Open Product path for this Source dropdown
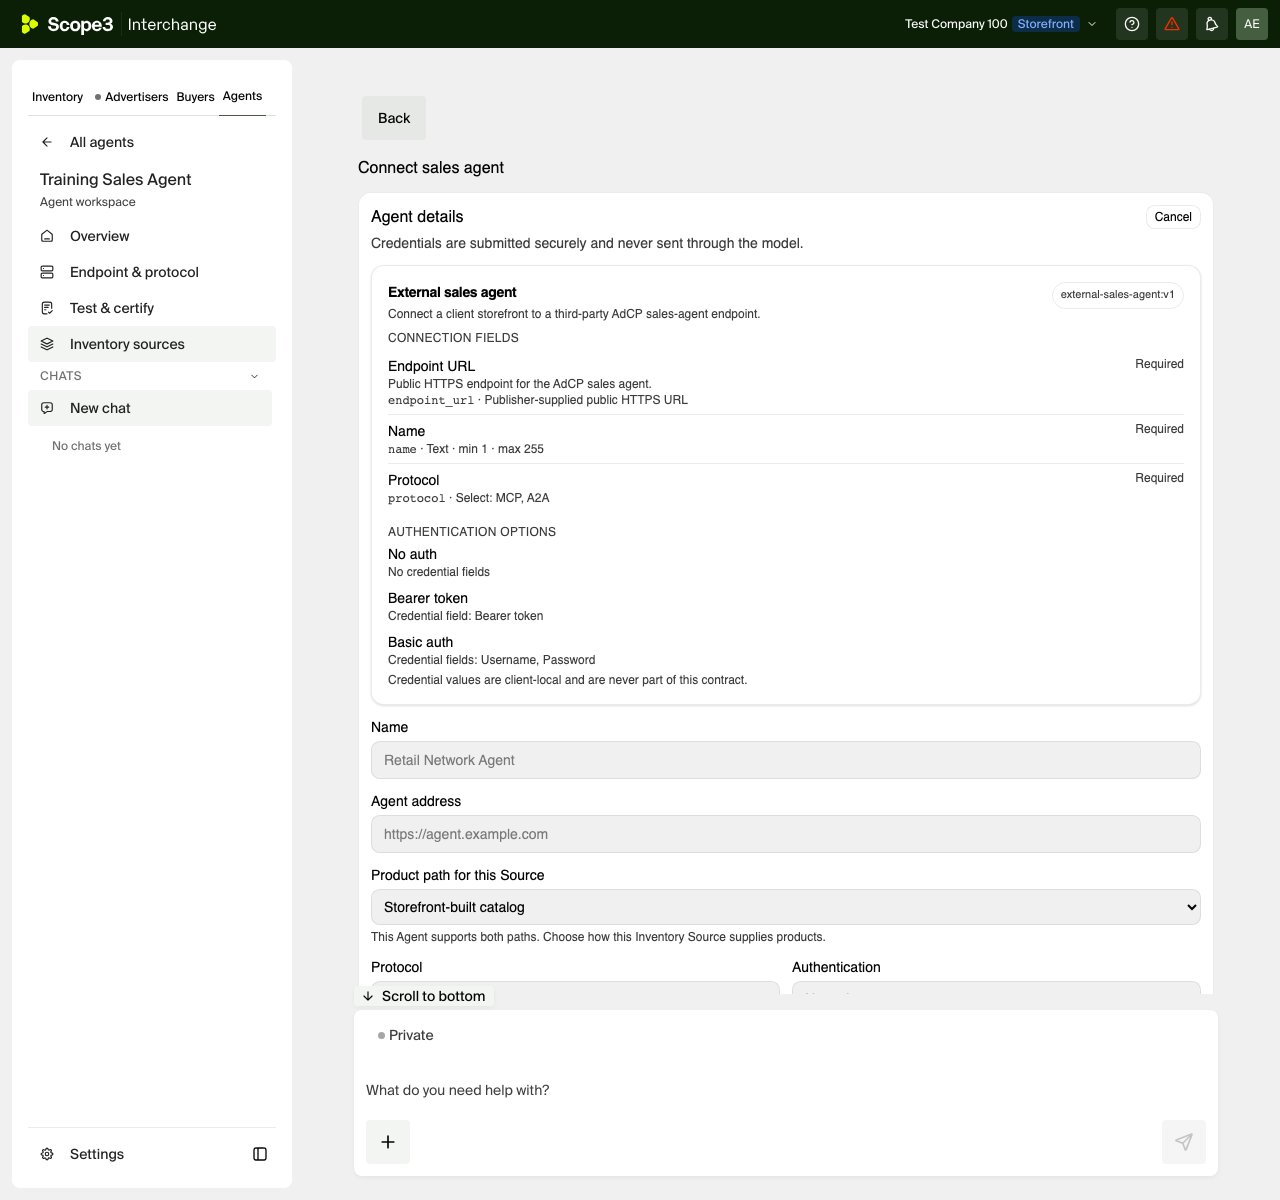Image resolution: width=1280 pixels, height=1200 pixels. click(x=786, y=907)
